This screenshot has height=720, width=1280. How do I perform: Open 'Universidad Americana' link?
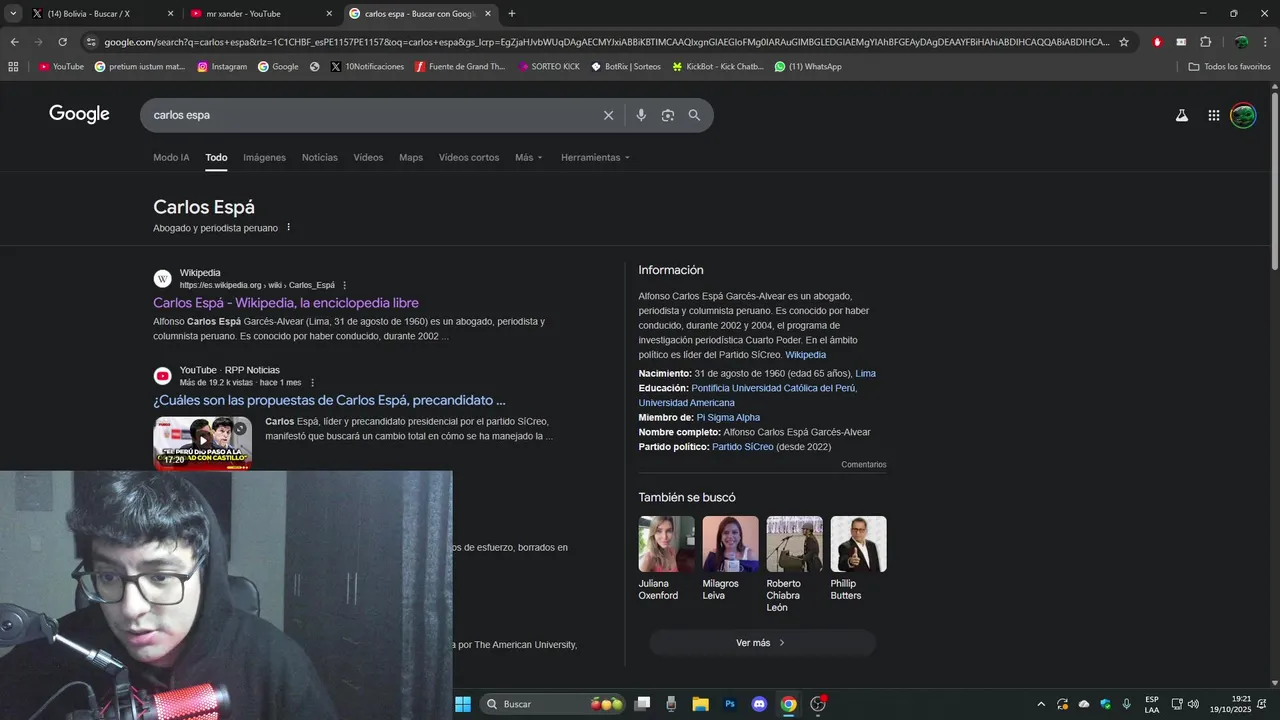[x=687, y=403]
